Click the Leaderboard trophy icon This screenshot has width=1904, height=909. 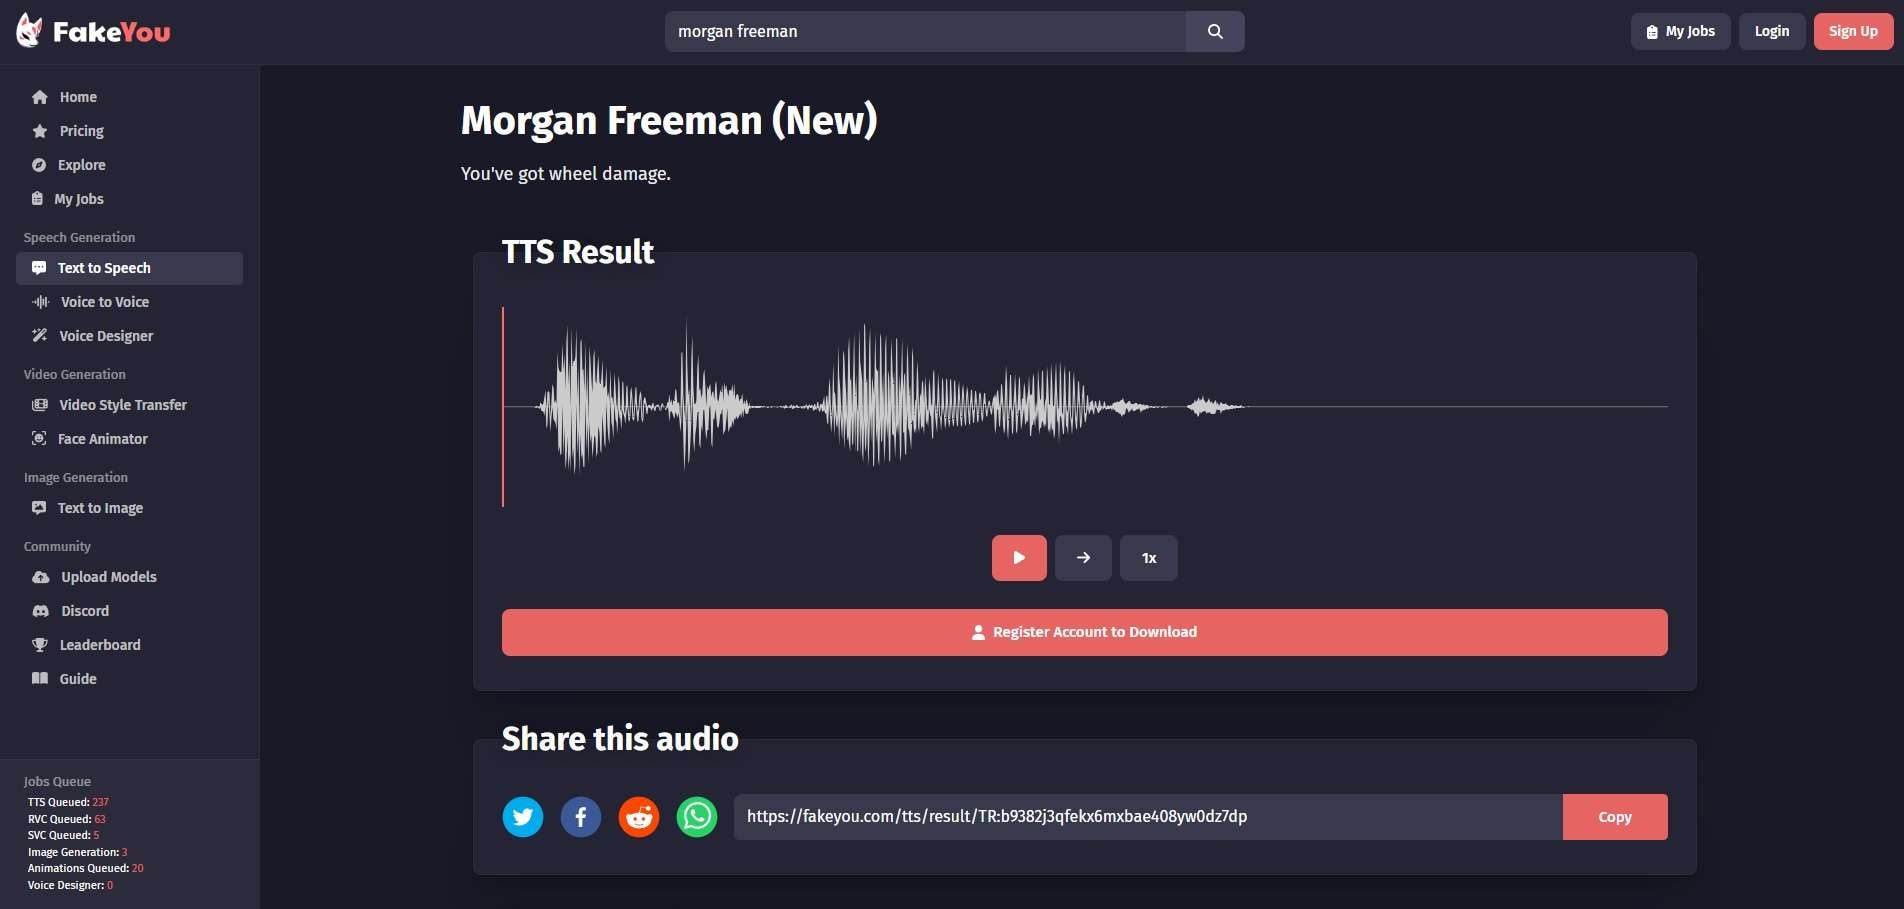pyautogui.click(x=40, y=645)
